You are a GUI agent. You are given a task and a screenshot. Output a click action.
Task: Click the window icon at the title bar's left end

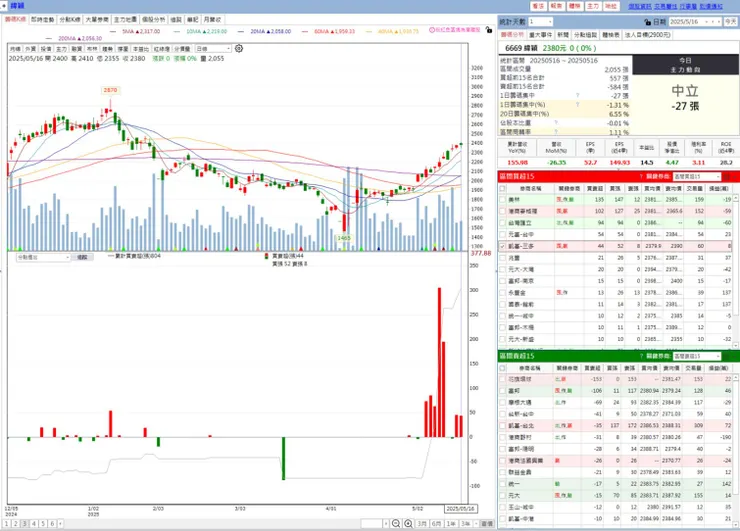4,6
